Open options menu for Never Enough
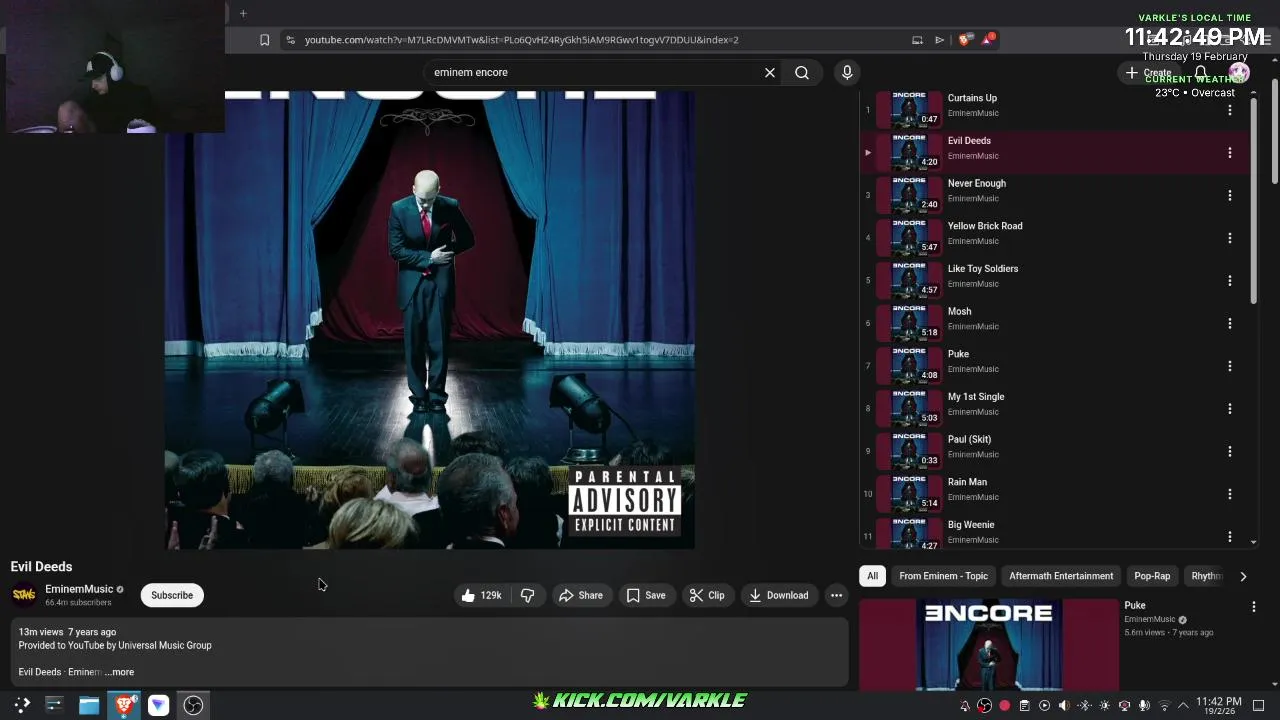 (1230, 196)
